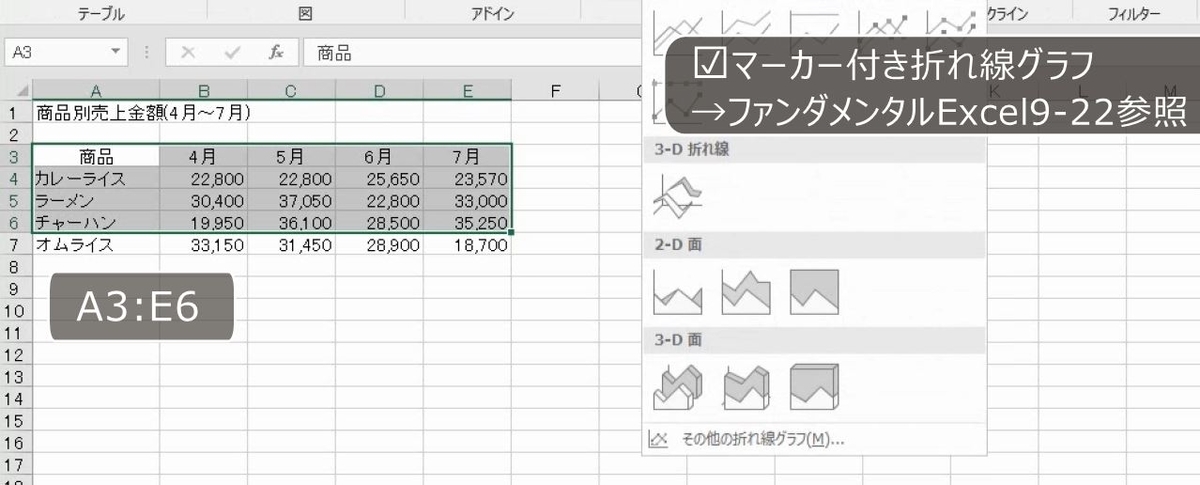The height and width of the screenshot is (485, 1200).
Task: Select column F header
Action: pos(554,91)
